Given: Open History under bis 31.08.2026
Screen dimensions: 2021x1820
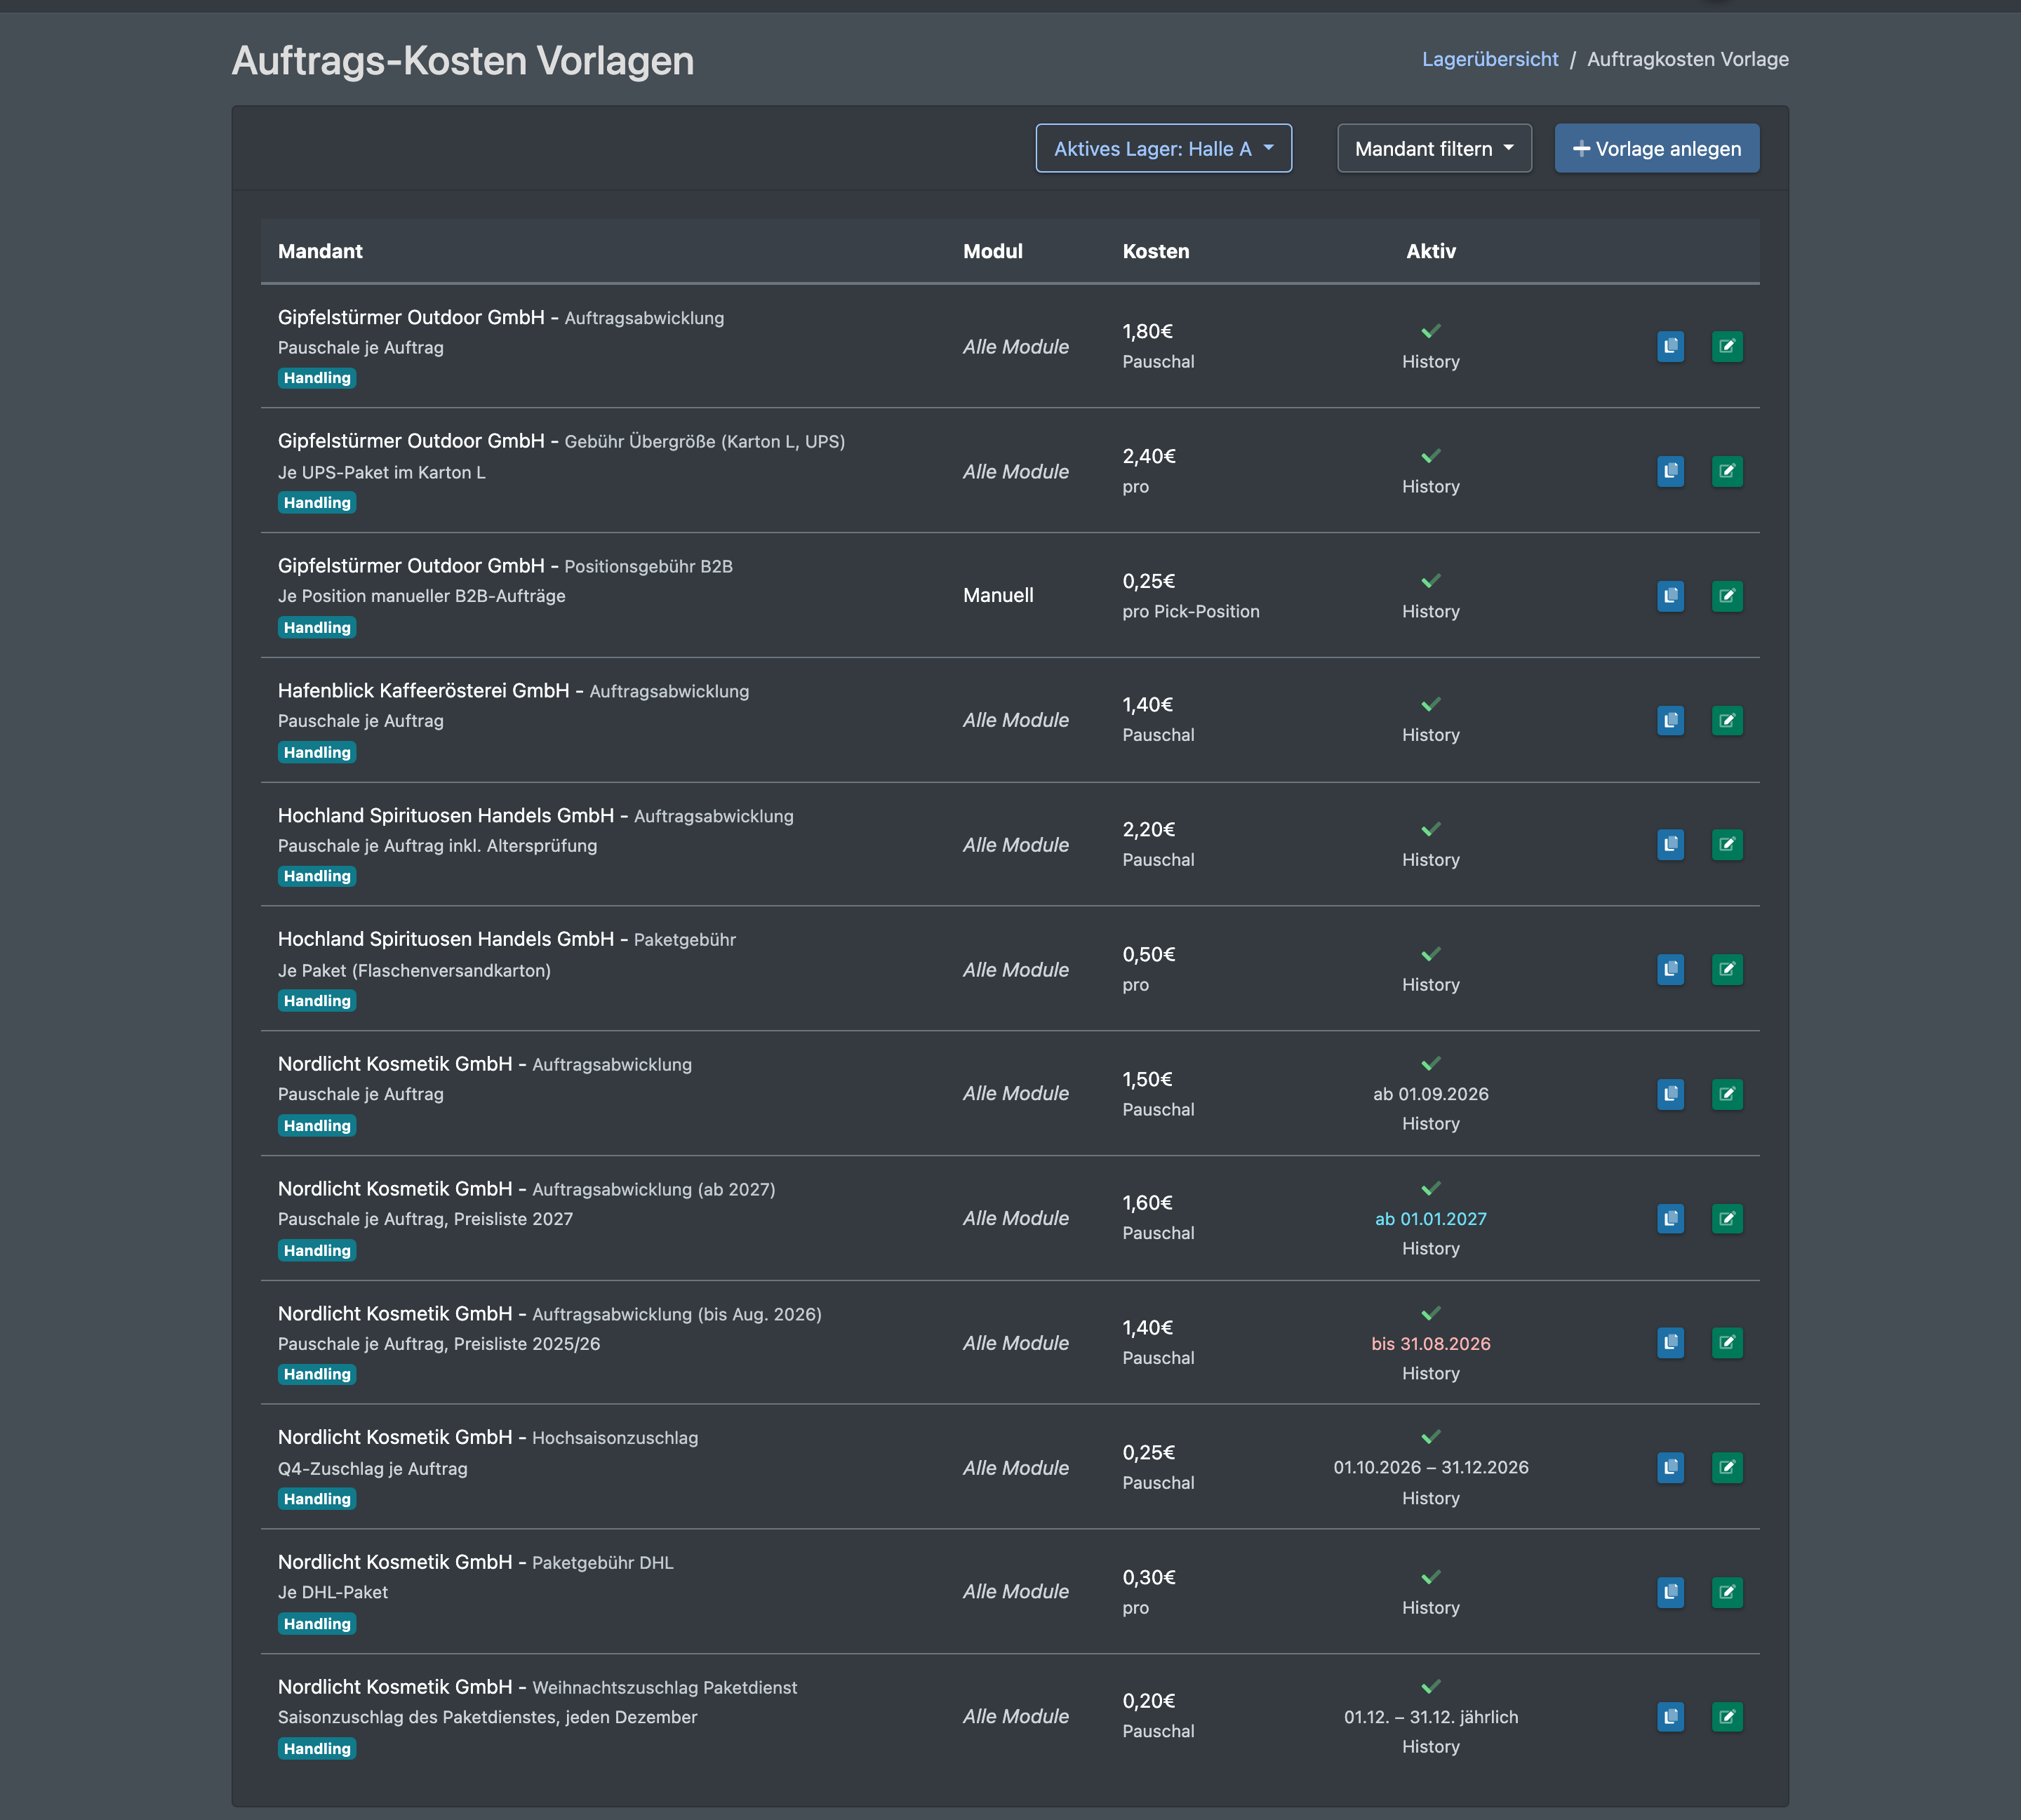Looking at the screenshot, I should pyautogui.click(x=1430, y=1373).
